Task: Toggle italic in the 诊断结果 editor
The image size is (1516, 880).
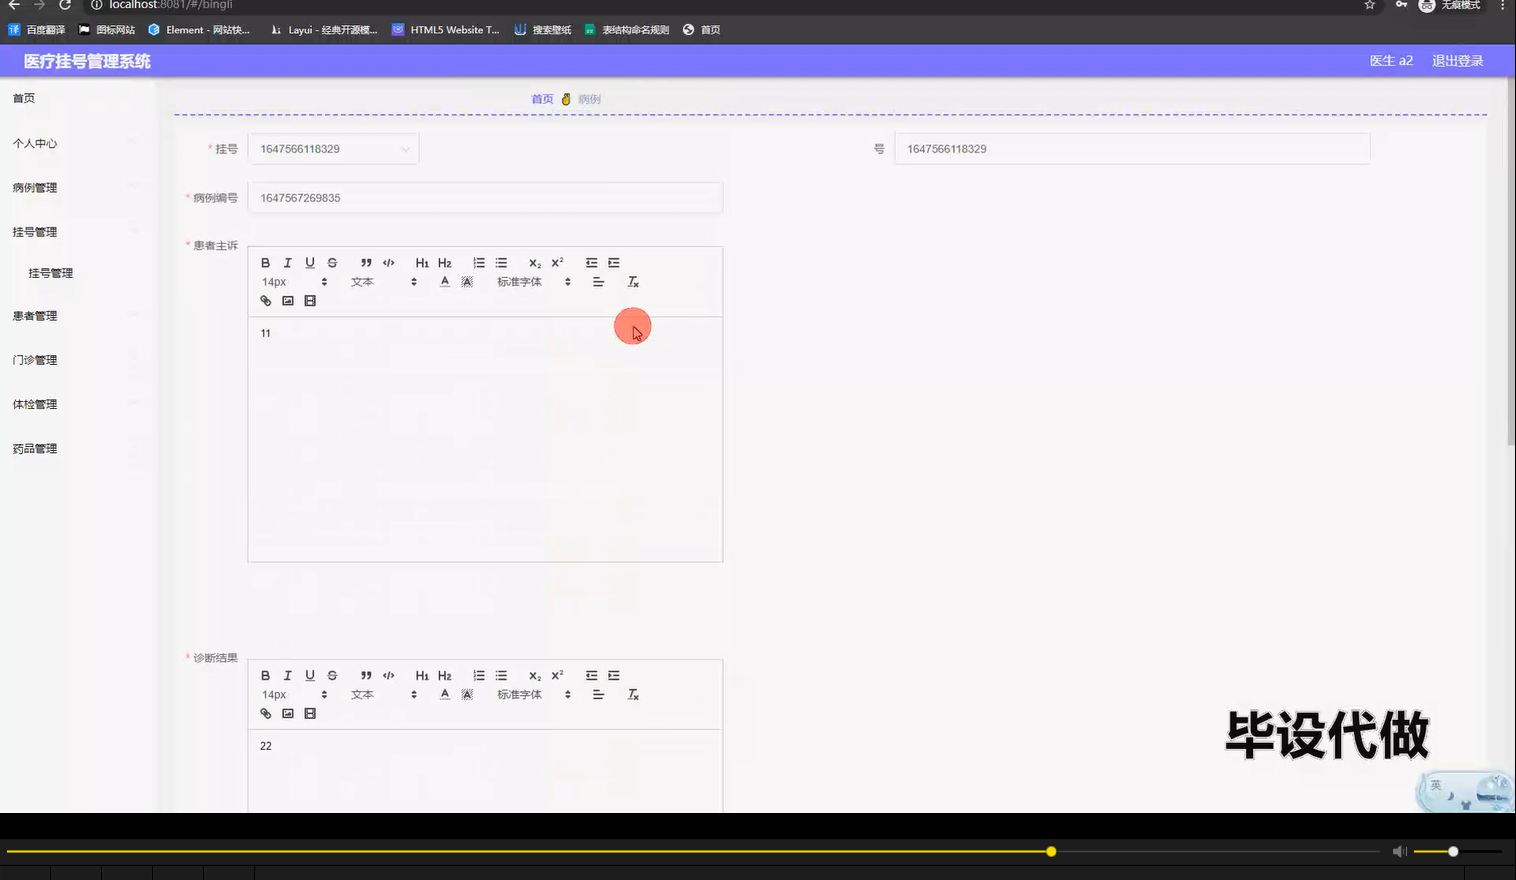Action: pos(287,676)
